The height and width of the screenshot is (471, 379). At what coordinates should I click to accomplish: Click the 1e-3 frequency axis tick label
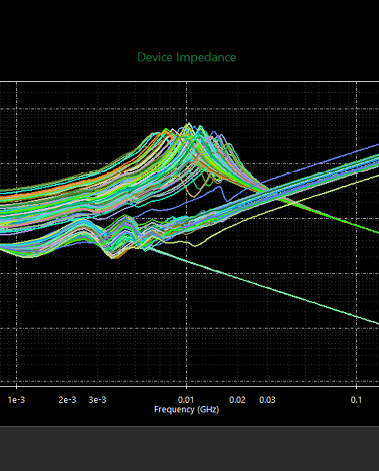pos(16,400)
